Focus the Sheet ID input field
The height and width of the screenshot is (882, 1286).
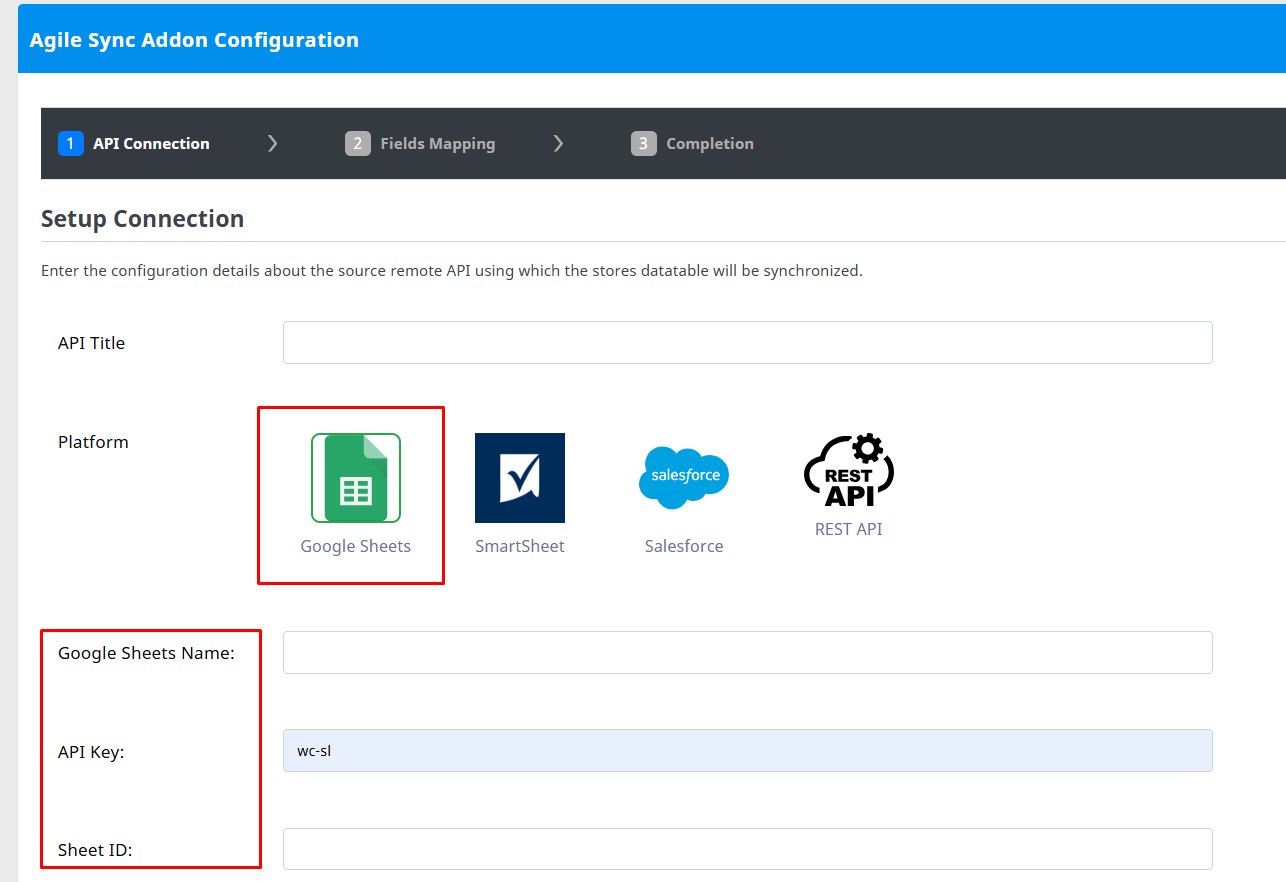(x=748, y=849)
